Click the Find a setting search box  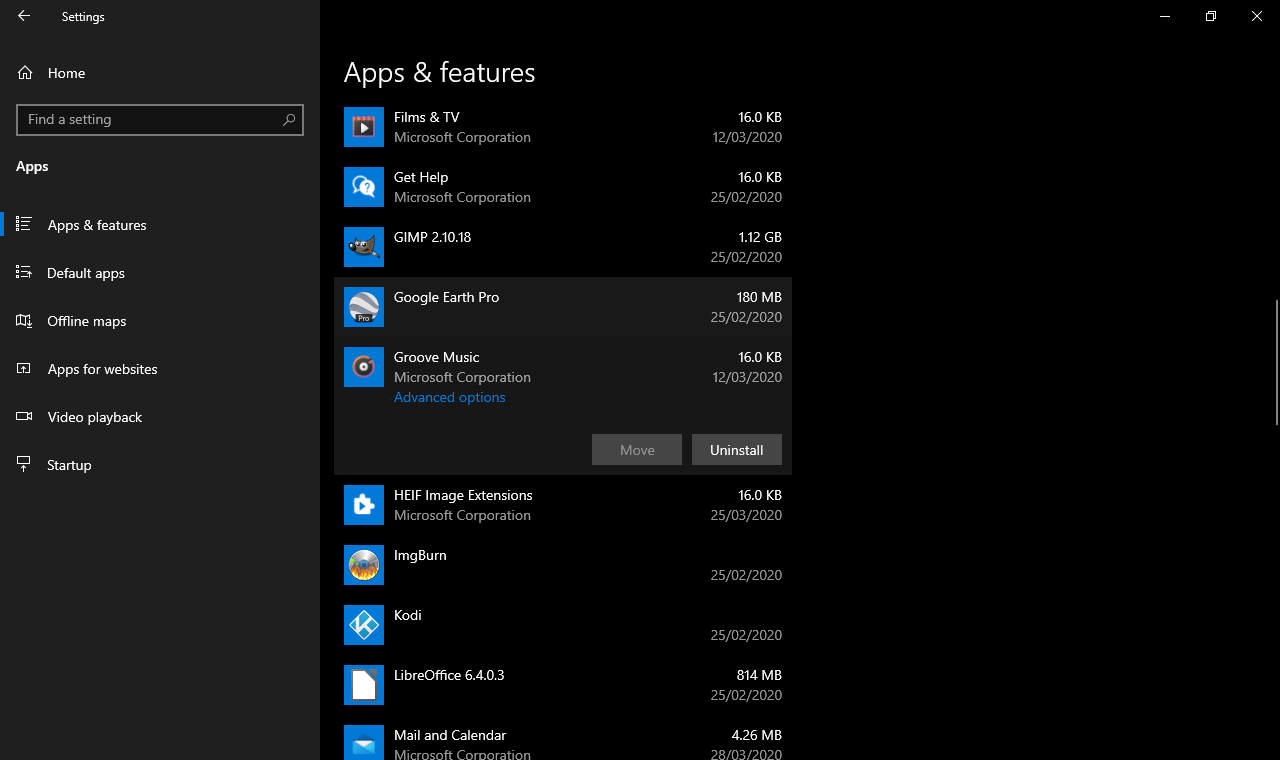point(150,120)
